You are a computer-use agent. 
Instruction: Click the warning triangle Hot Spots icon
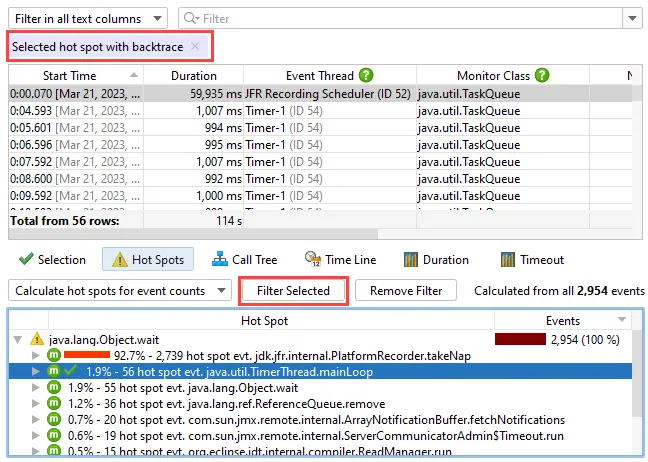pos(119,260)
